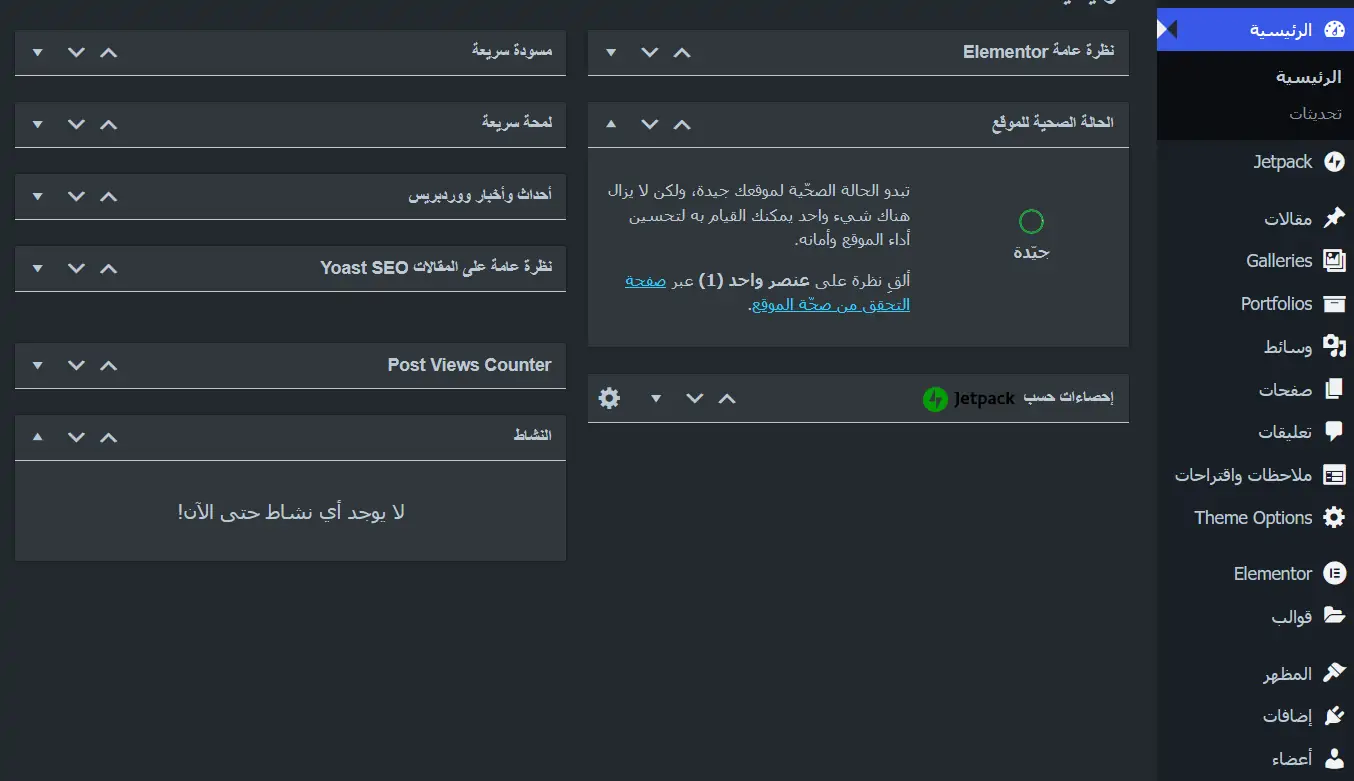Expand the Yoast SEO posts overview panel
This screenshot has height=781, width=1354.
coord(38,268)
